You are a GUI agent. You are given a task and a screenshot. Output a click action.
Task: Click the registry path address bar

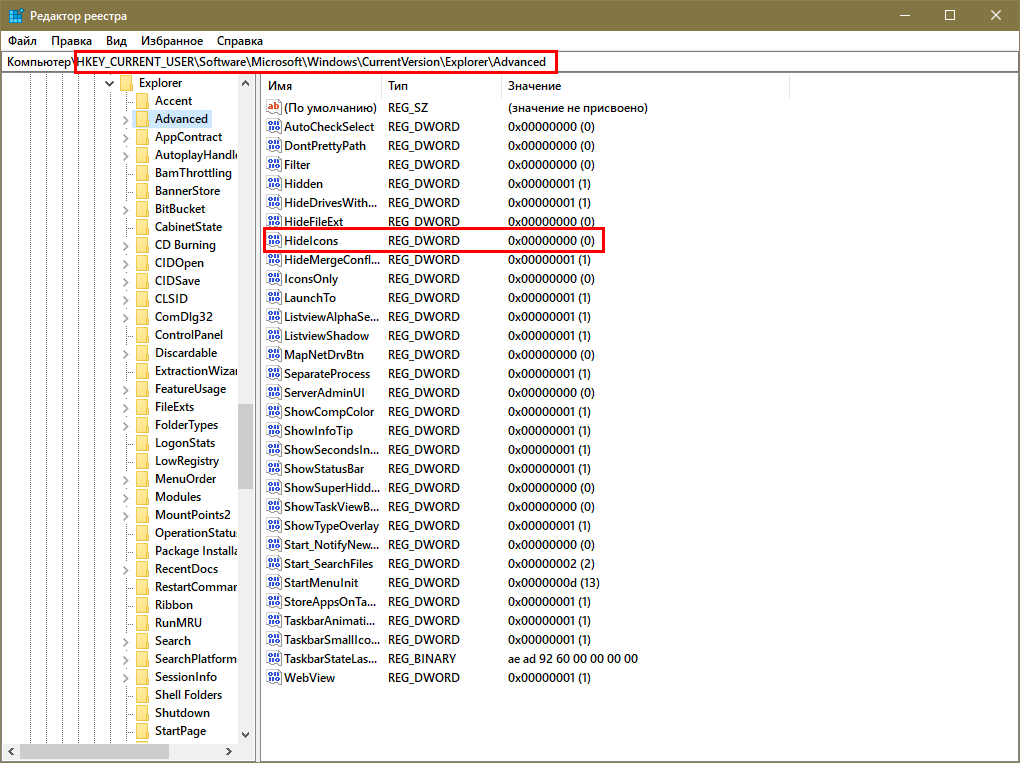[700, 62]
